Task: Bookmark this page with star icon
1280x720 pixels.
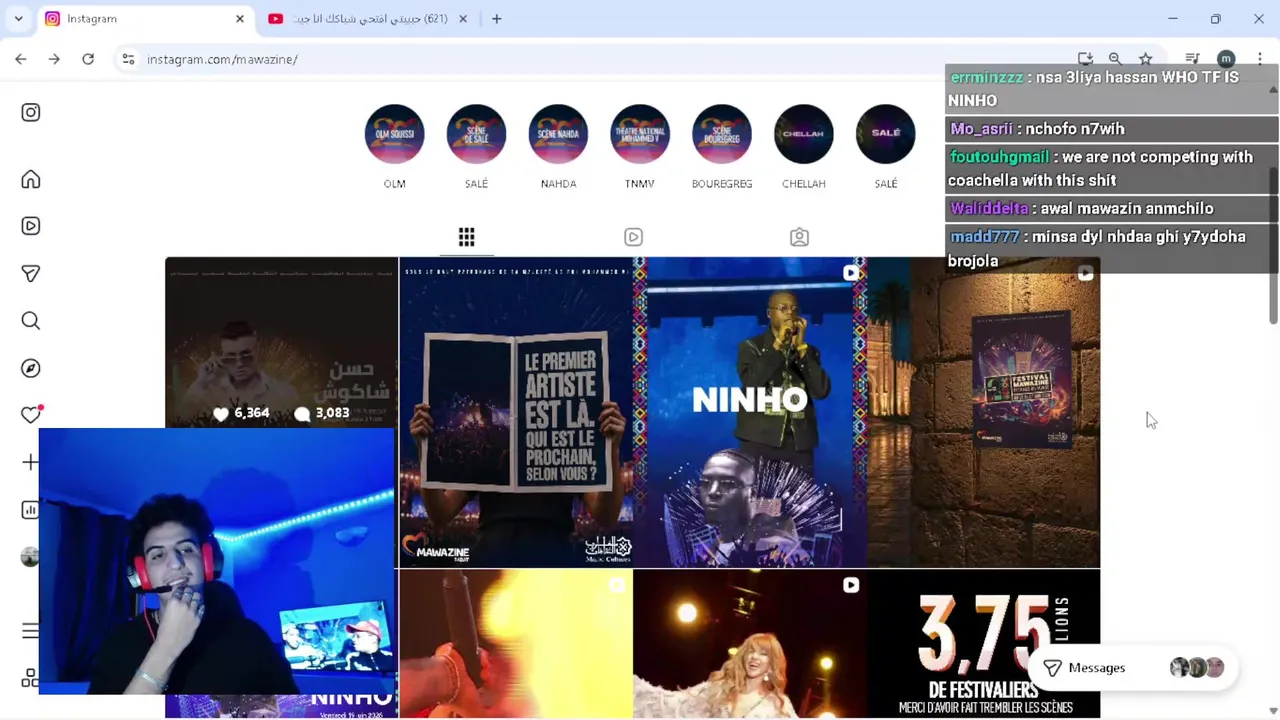Action: tap(1146, 59)
